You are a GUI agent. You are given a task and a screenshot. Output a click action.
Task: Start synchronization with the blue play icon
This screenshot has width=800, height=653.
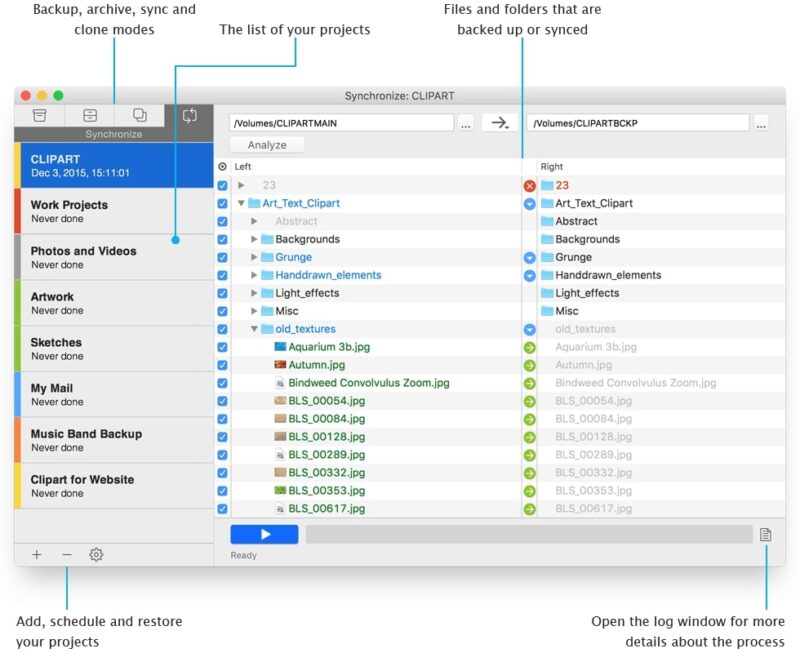click(x=263, y=534)
